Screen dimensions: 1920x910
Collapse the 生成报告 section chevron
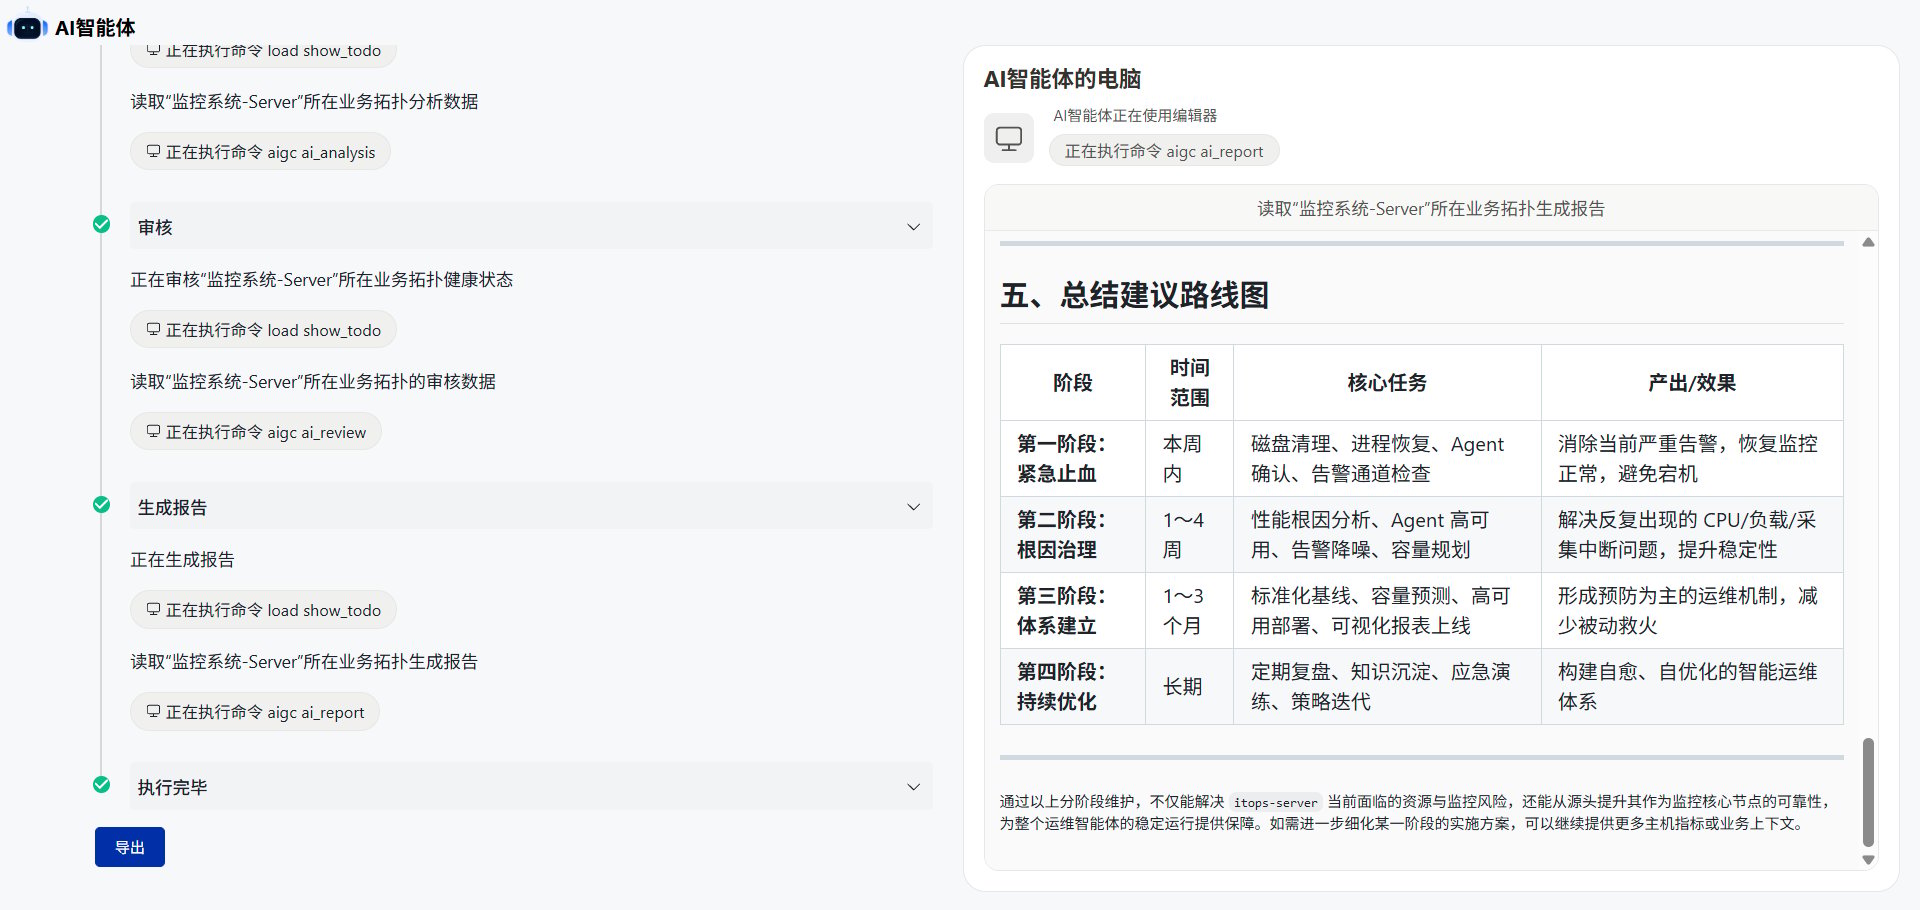913,507
